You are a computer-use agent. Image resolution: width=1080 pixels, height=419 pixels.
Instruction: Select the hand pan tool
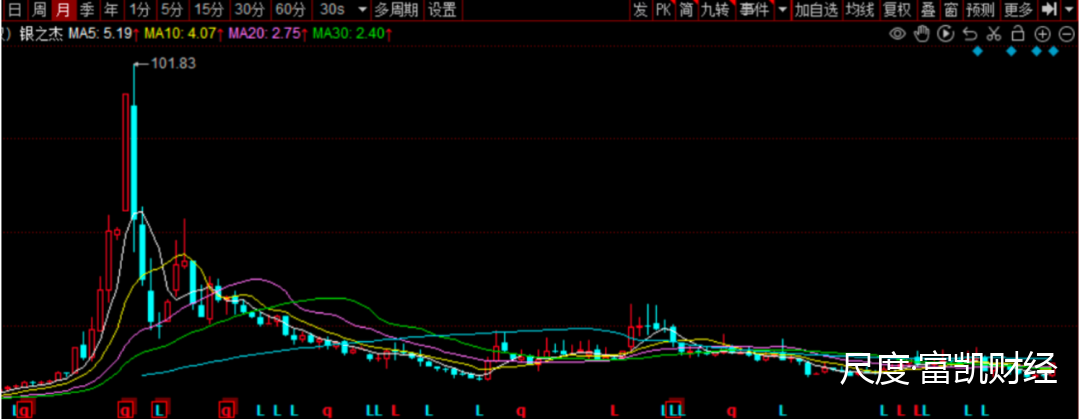(x=921, y=34)
